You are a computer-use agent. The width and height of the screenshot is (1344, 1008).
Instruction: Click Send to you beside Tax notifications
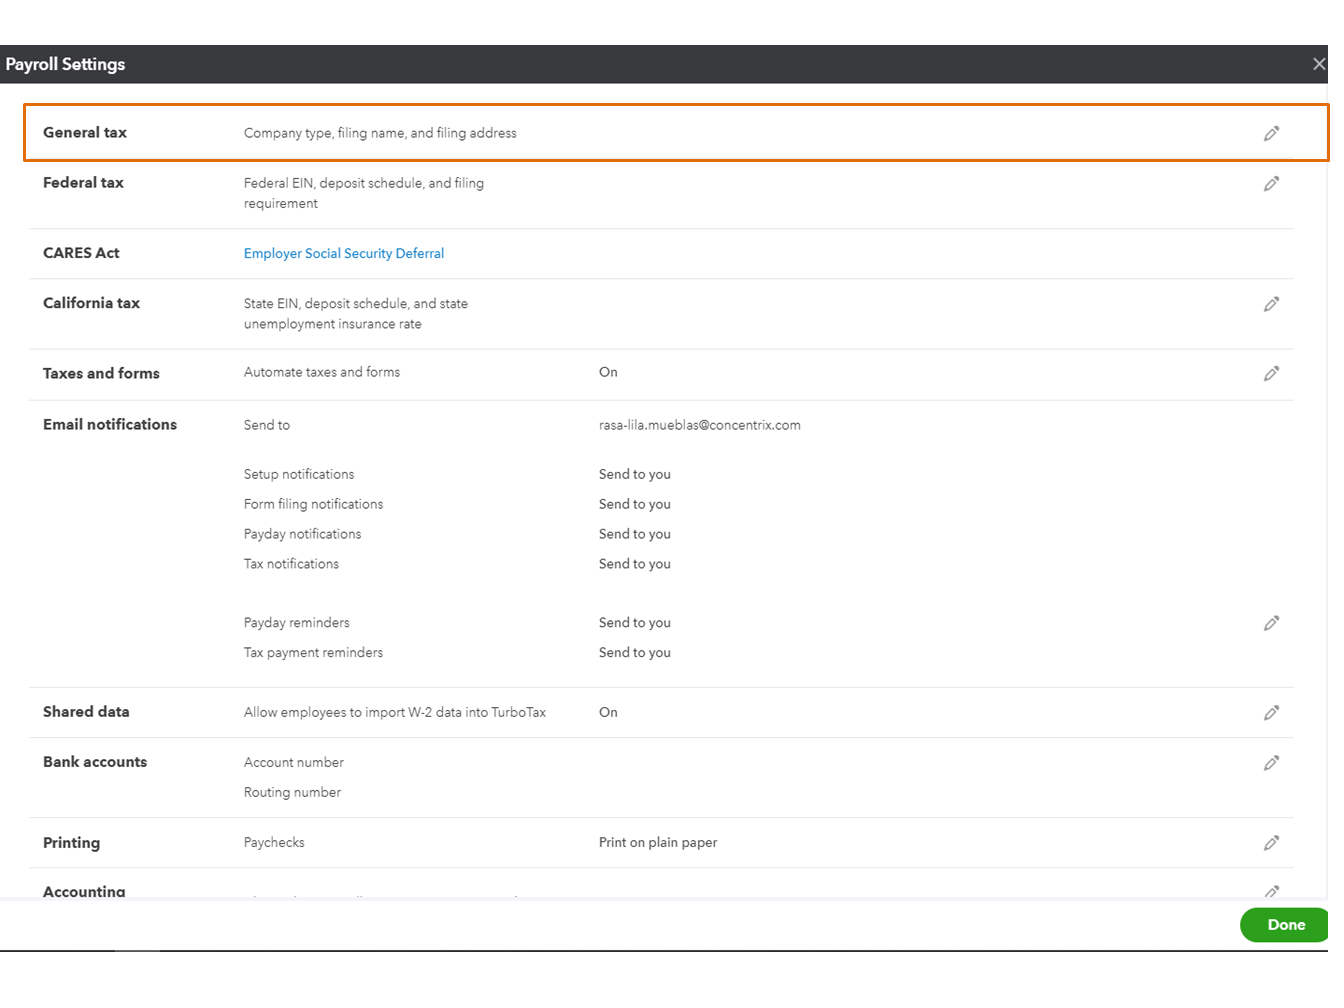(x=634, y=563)
